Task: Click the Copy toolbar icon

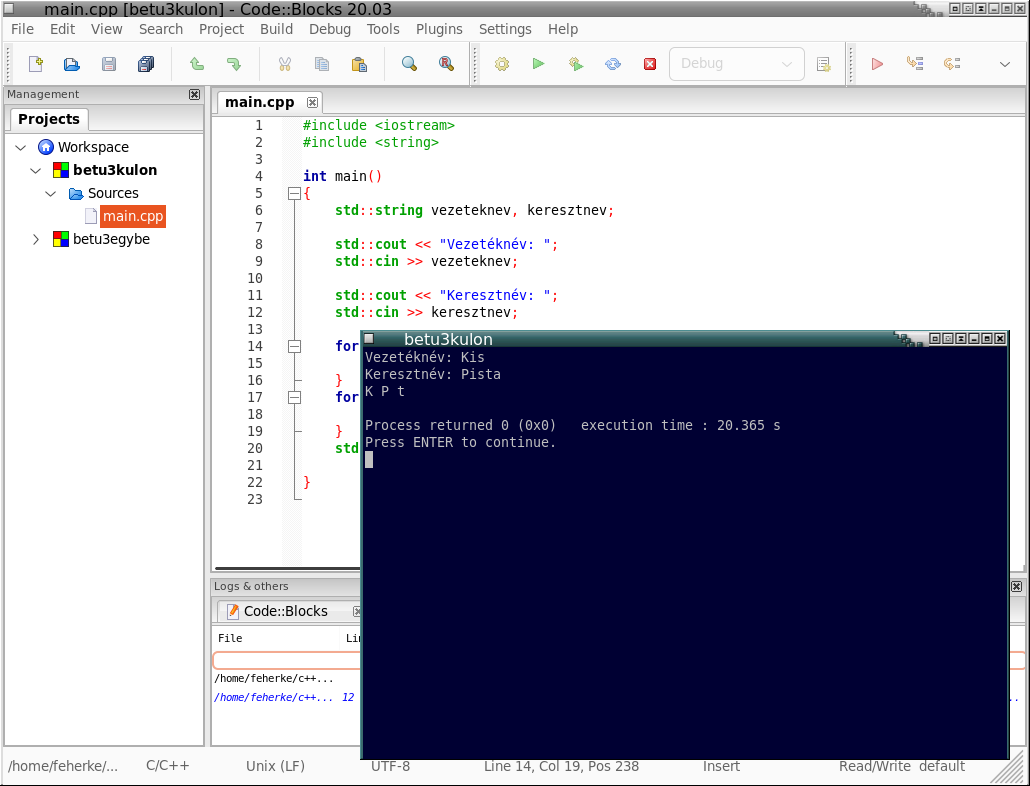Action: coord(321,64)
